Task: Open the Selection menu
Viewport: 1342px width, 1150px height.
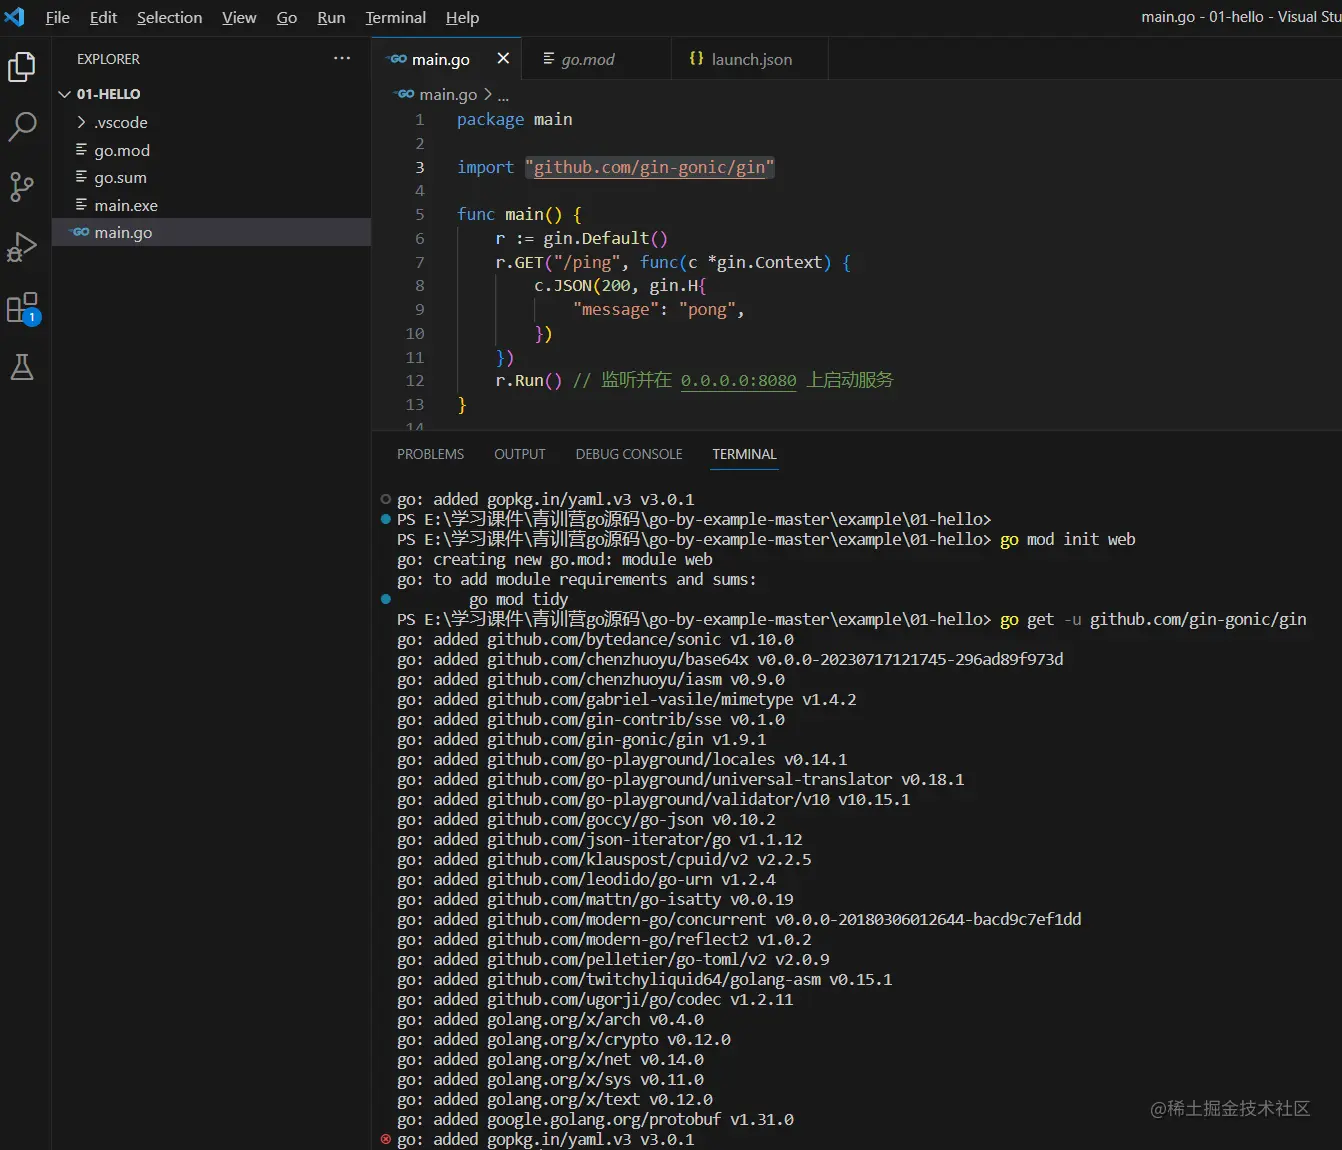Action: click(169, 17)
